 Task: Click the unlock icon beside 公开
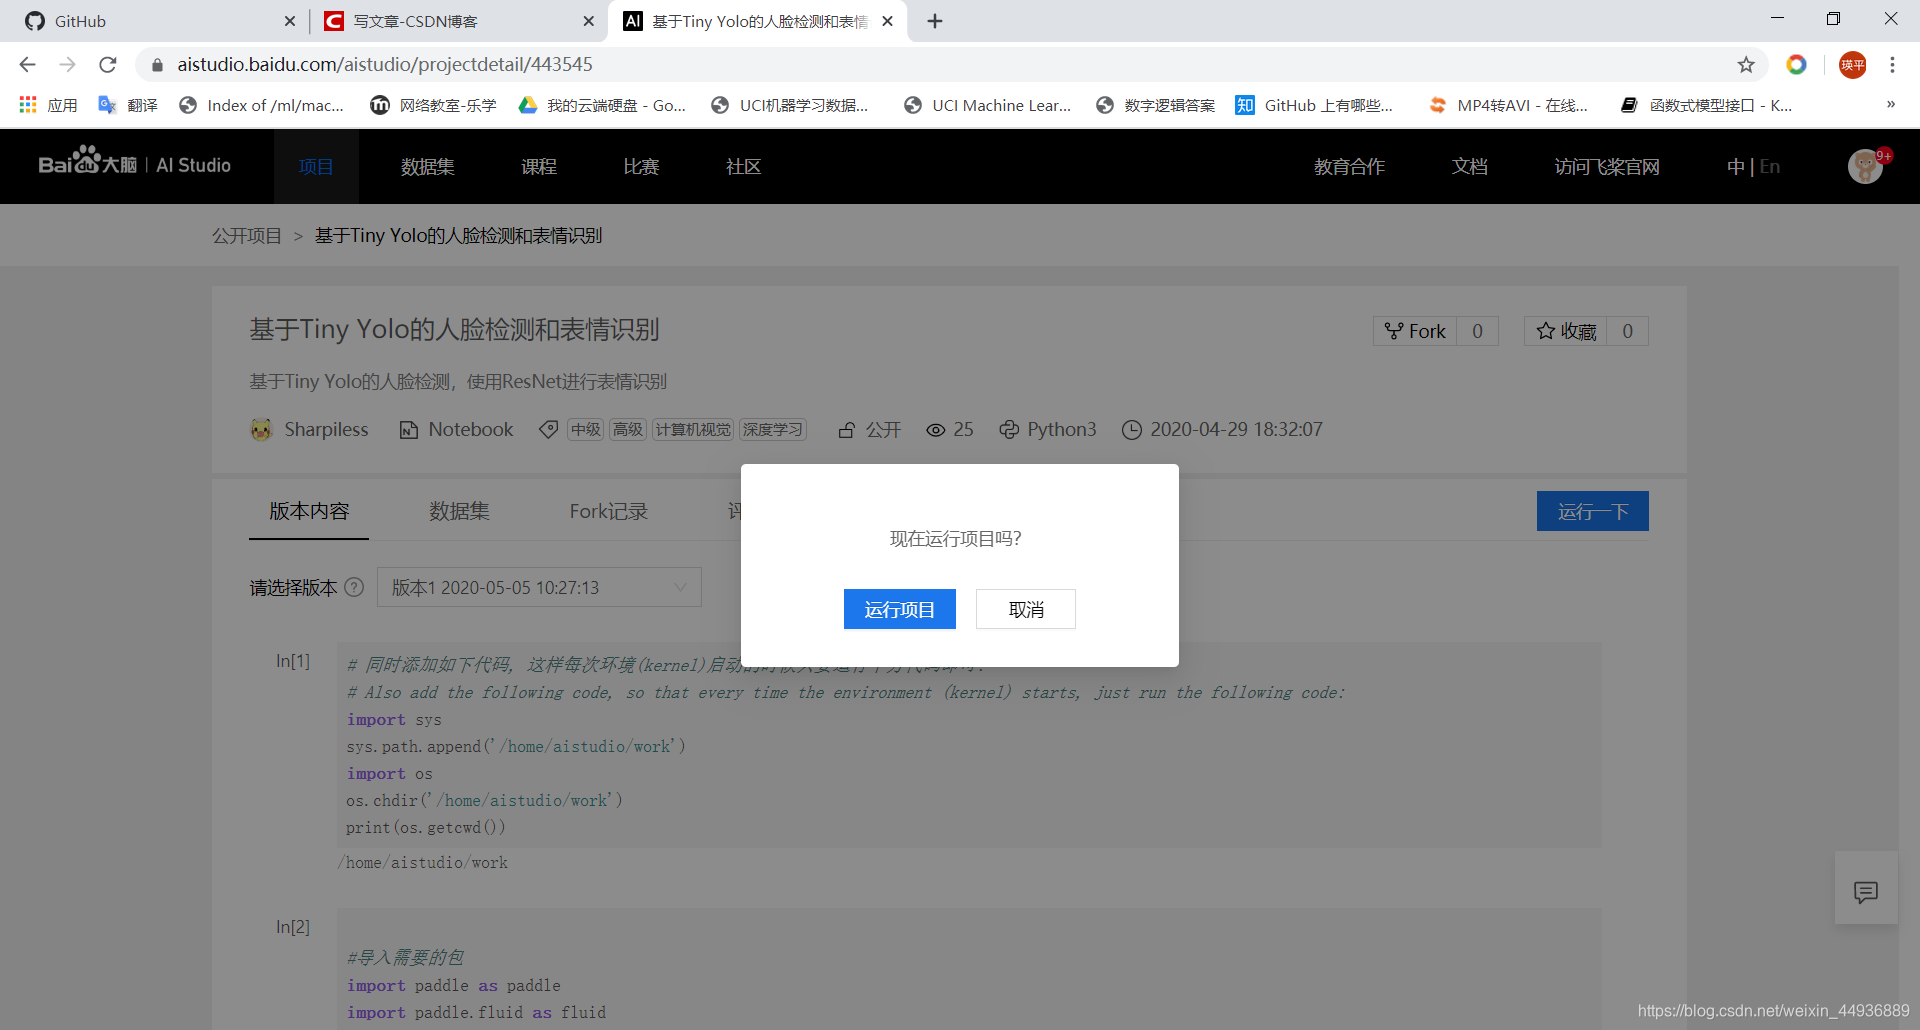[847, 430]
